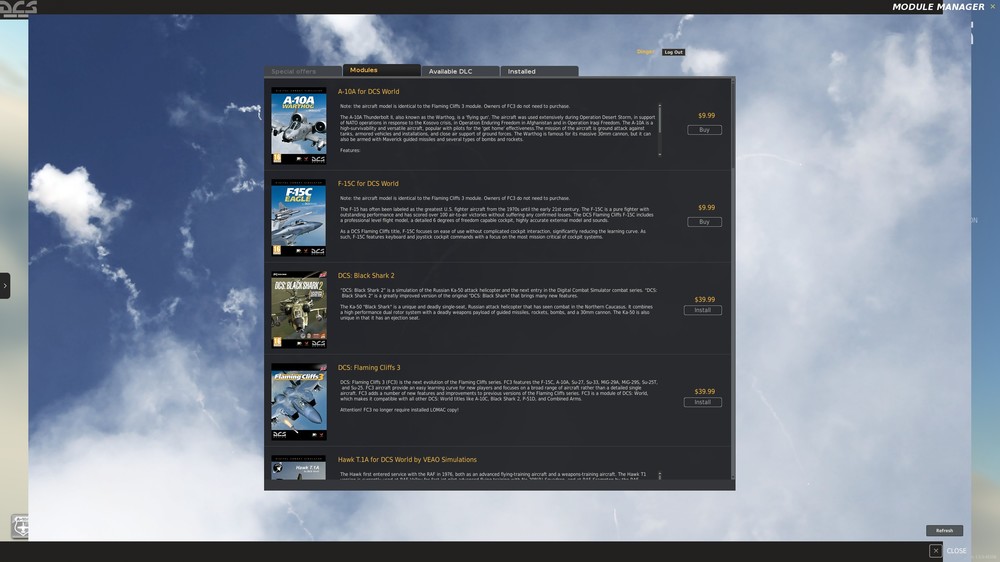1000x562 pixels.
Task: Click the DCS Black Shark 2 cover thumbnail
Action: coord(298,309)
